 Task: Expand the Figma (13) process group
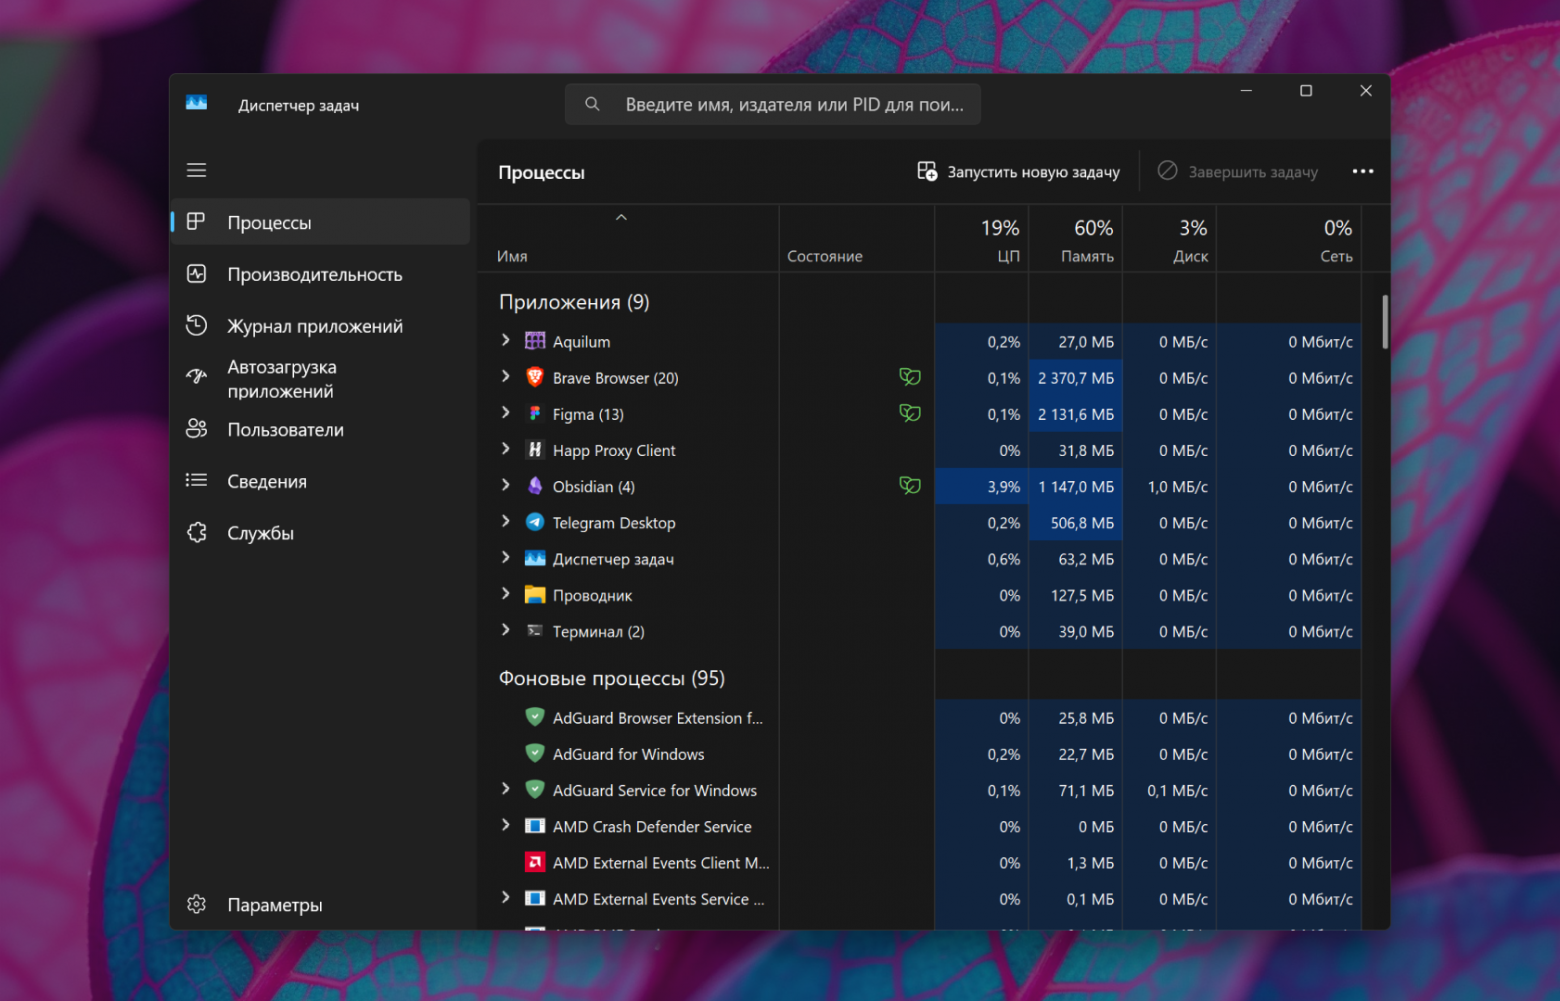point(505,413)
